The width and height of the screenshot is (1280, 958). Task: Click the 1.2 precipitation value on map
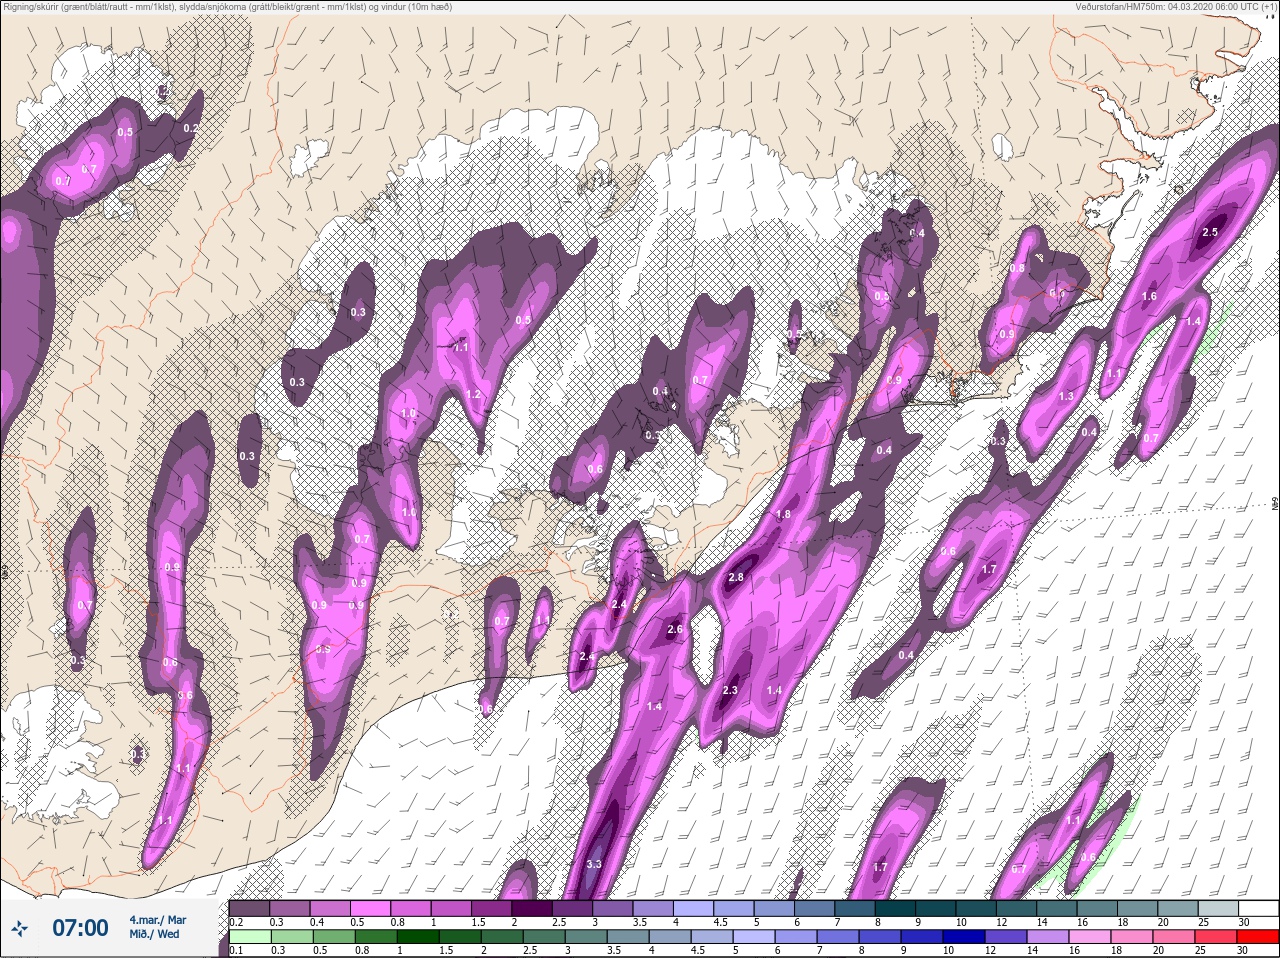coord(474,394)
